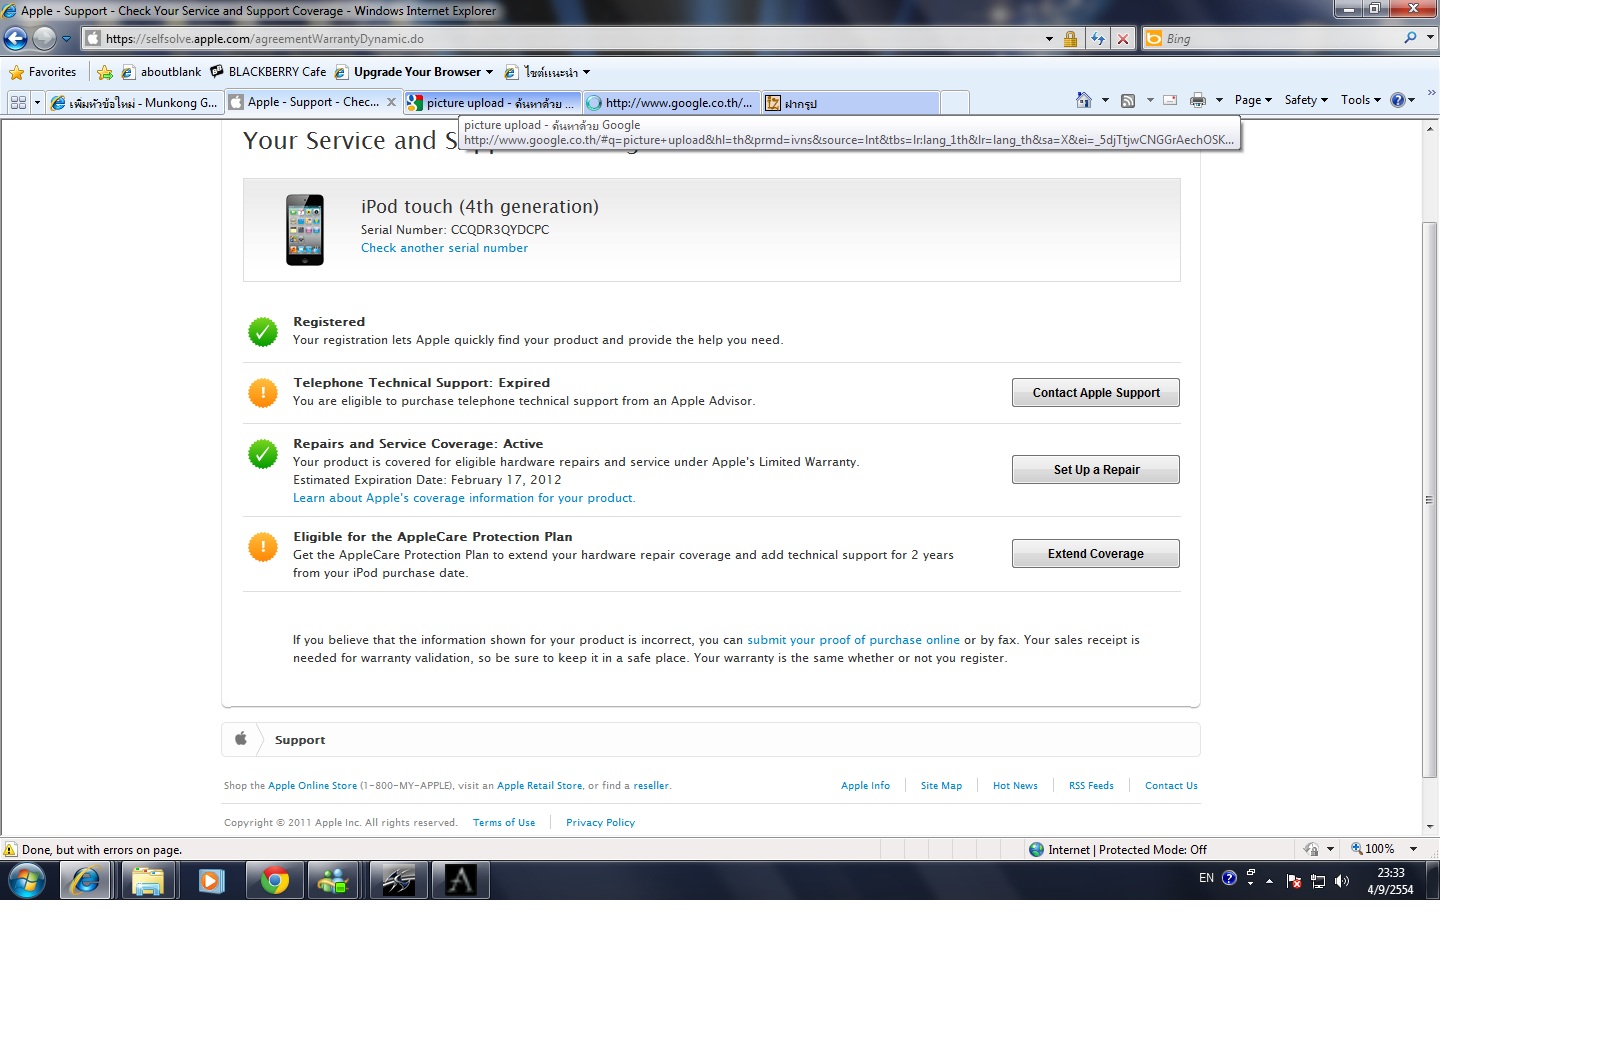Click the Quick Tabs grid icon
The image size is (1616, 1040).
[x=18, y=102]
